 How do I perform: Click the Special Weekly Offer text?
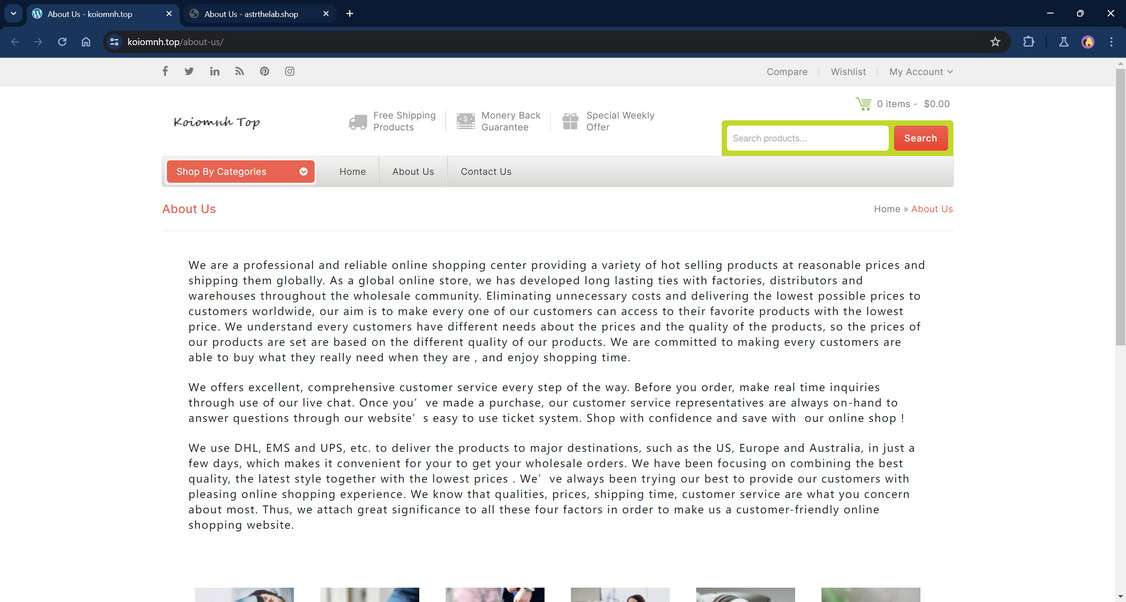[x=620, y=121]
